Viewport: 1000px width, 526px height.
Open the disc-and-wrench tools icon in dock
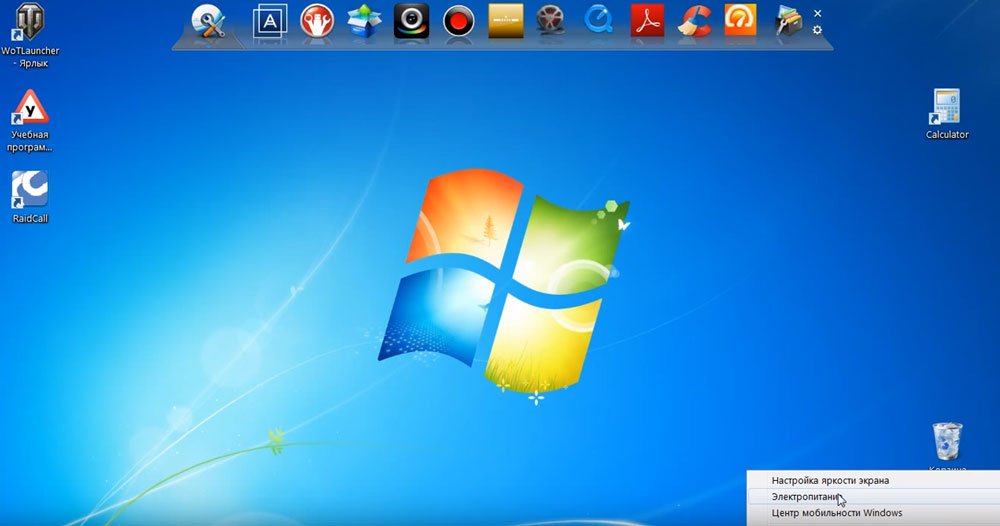click(209, 24)
